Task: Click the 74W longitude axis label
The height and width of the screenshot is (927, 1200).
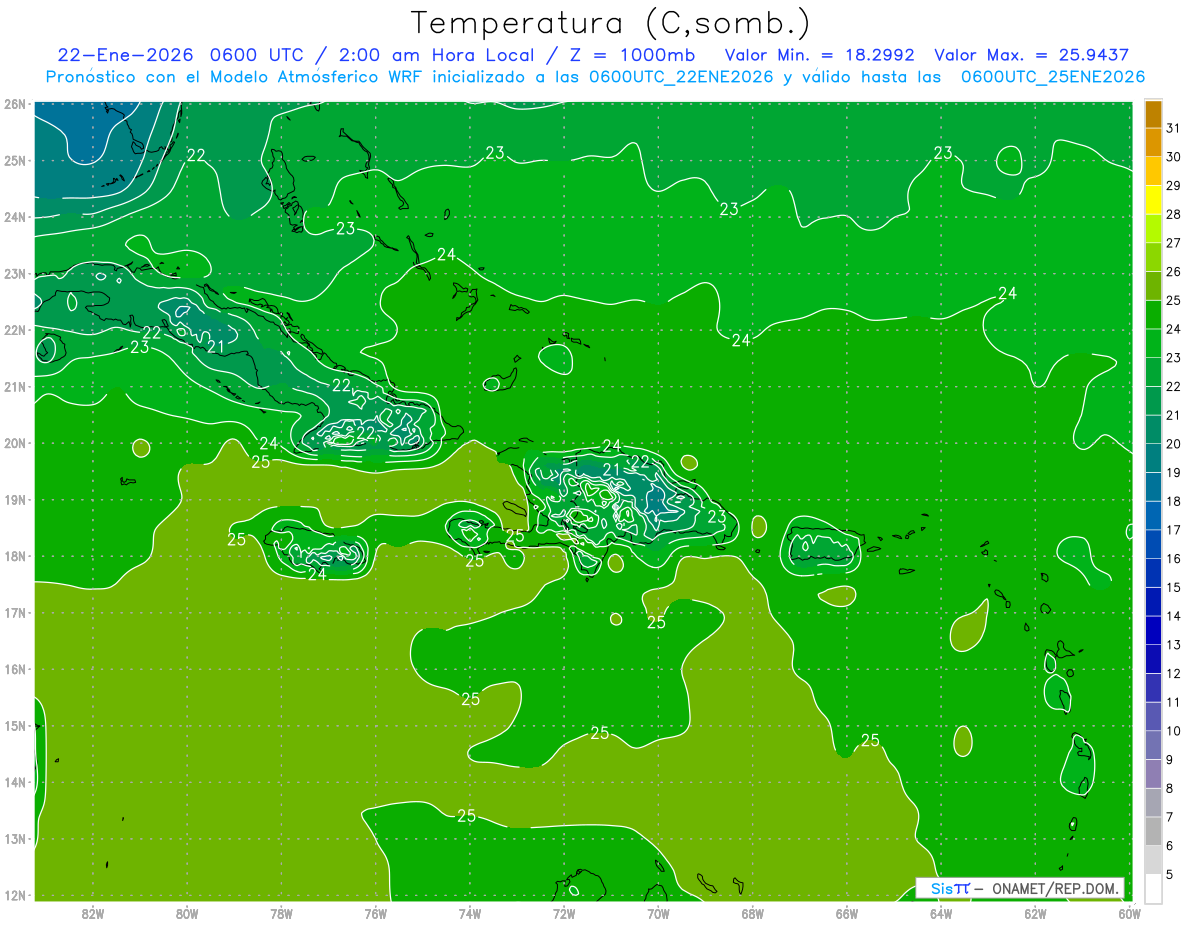Action: point(470,913)
